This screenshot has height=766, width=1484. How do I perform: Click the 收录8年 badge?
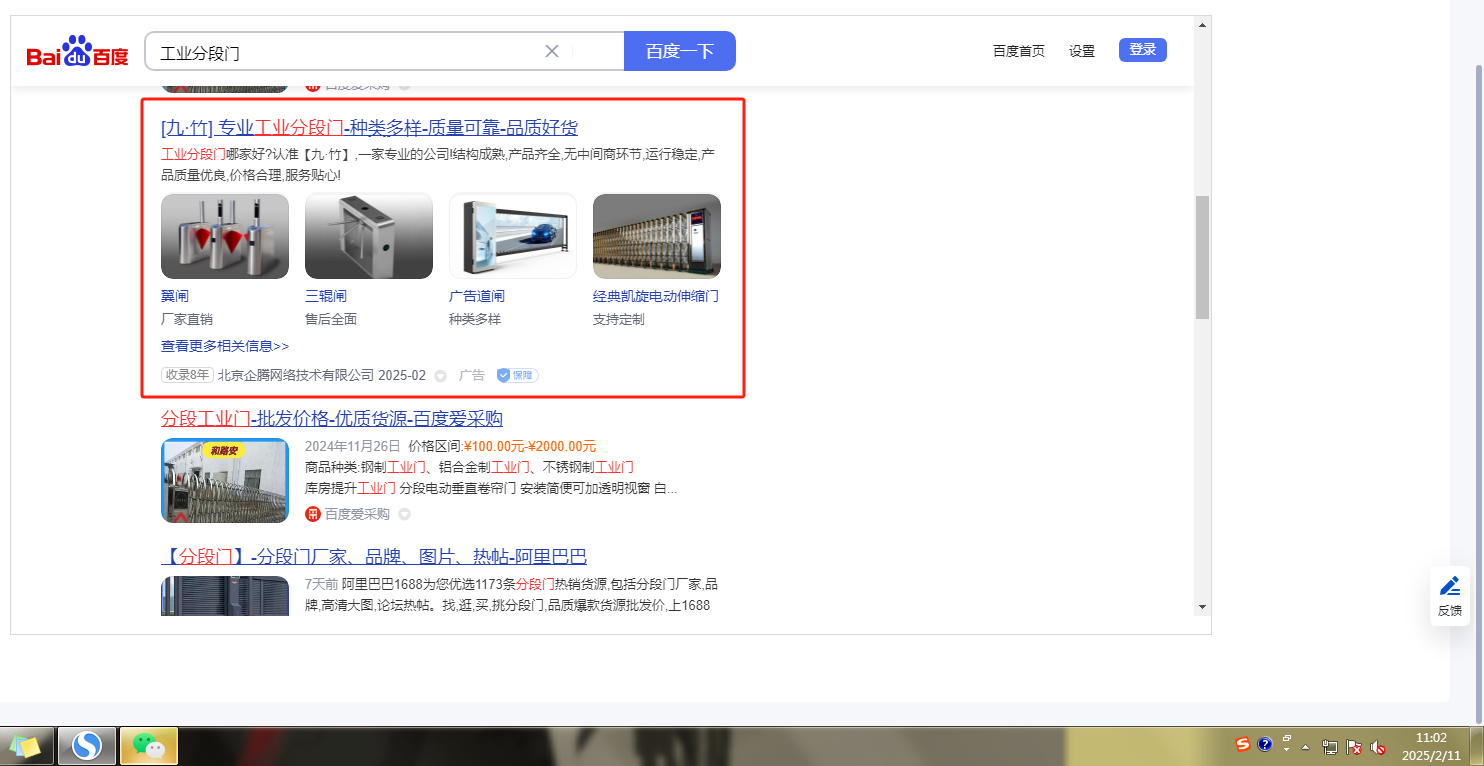click(187, 375)
